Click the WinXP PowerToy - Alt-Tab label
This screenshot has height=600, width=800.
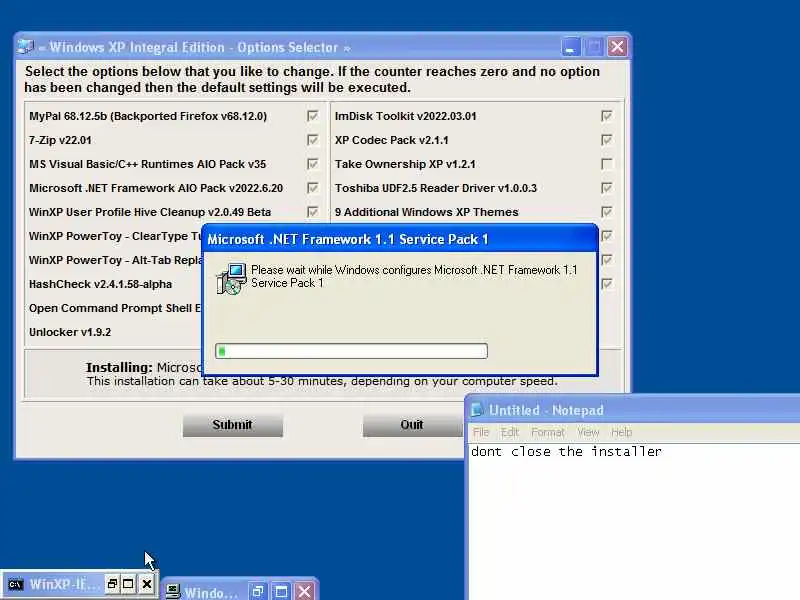click(x=115, y=260)
